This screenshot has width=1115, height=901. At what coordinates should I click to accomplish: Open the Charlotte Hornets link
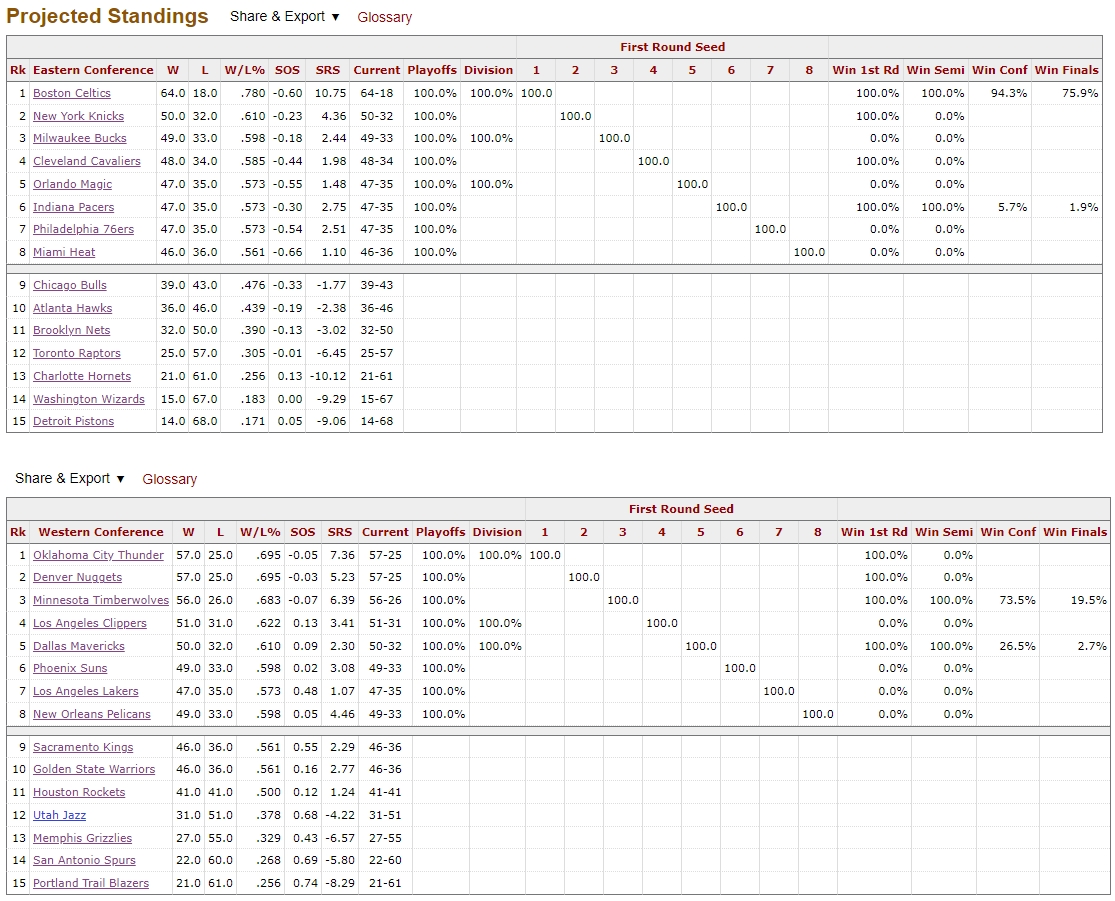[82, 376]
